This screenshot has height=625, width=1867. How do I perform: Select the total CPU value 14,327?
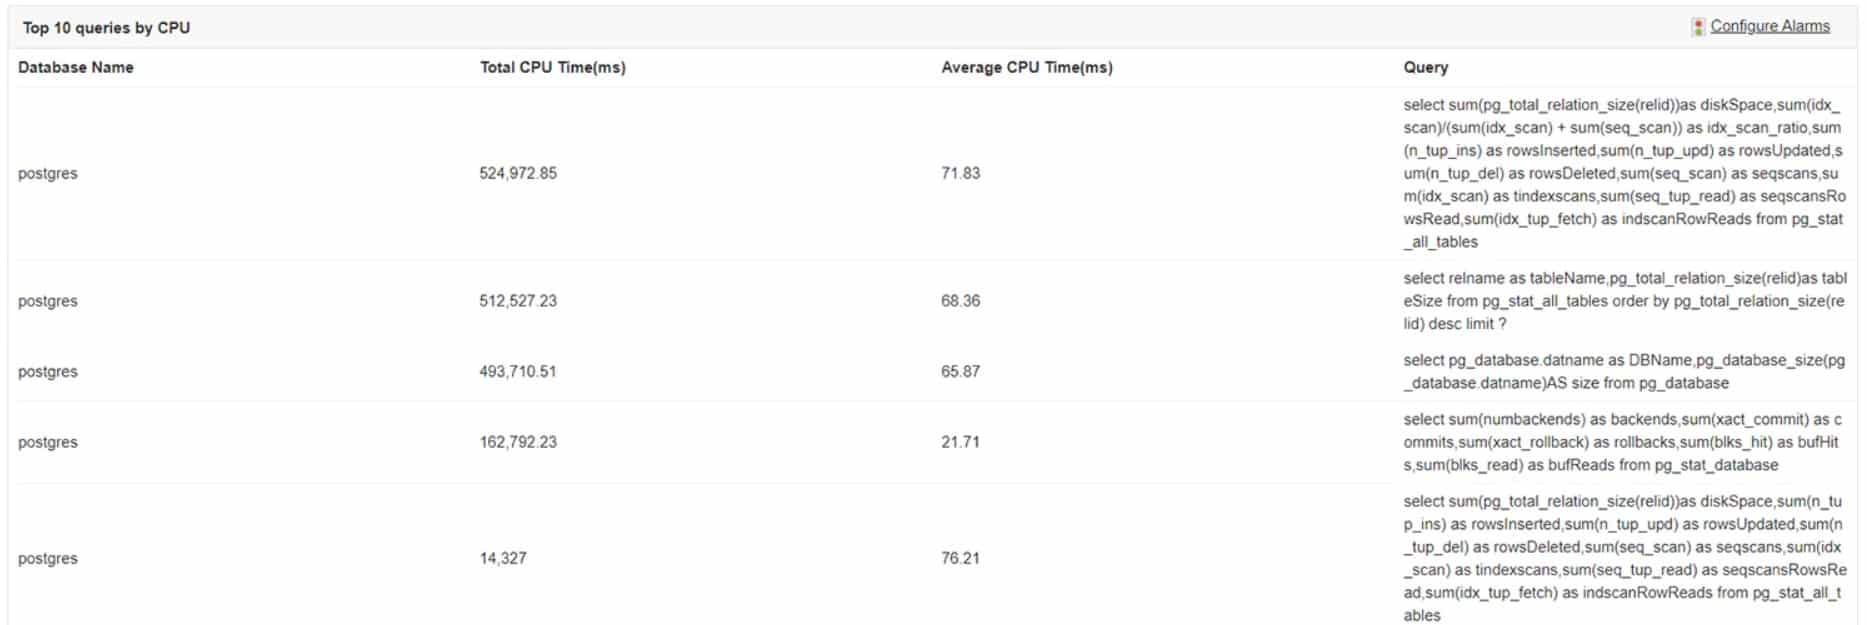[x=500, y=560]
